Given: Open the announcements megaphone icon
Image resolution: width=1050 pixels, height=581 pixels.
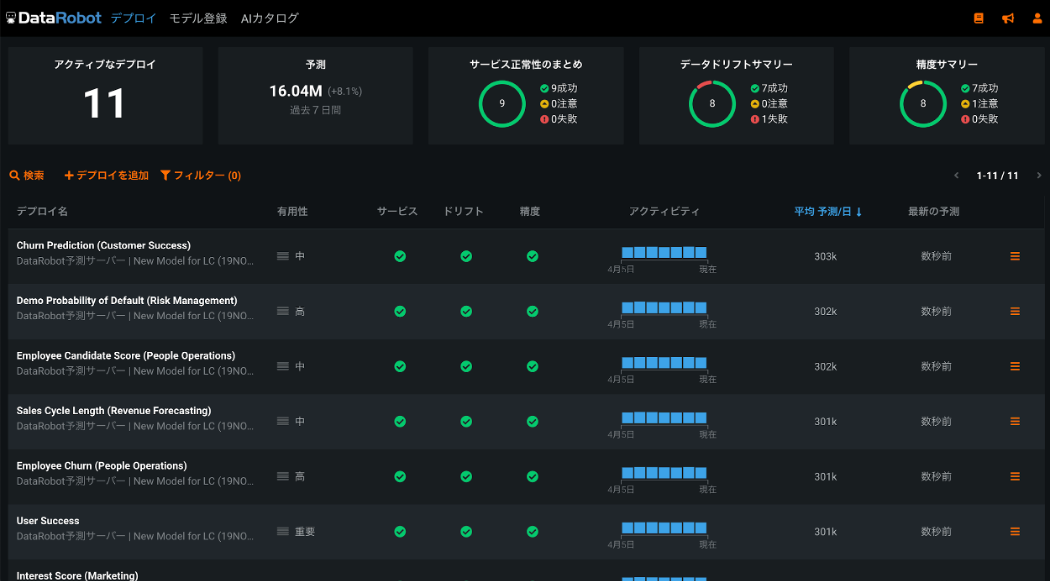Looking at the screenshot, I should click(x=1008, y=19).
